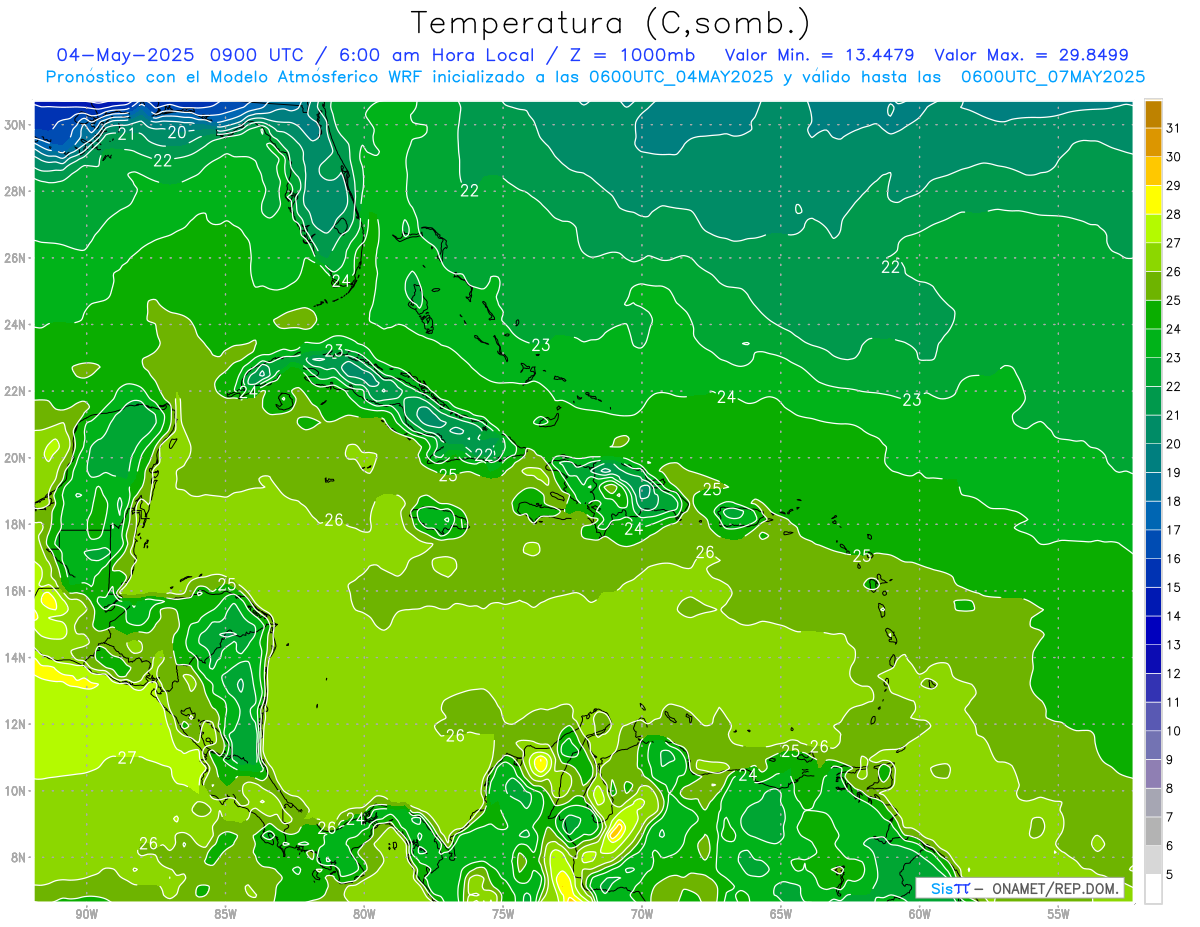Click the colorbar value label 11
1200x927 pixels.
(x=1174, y=702)
